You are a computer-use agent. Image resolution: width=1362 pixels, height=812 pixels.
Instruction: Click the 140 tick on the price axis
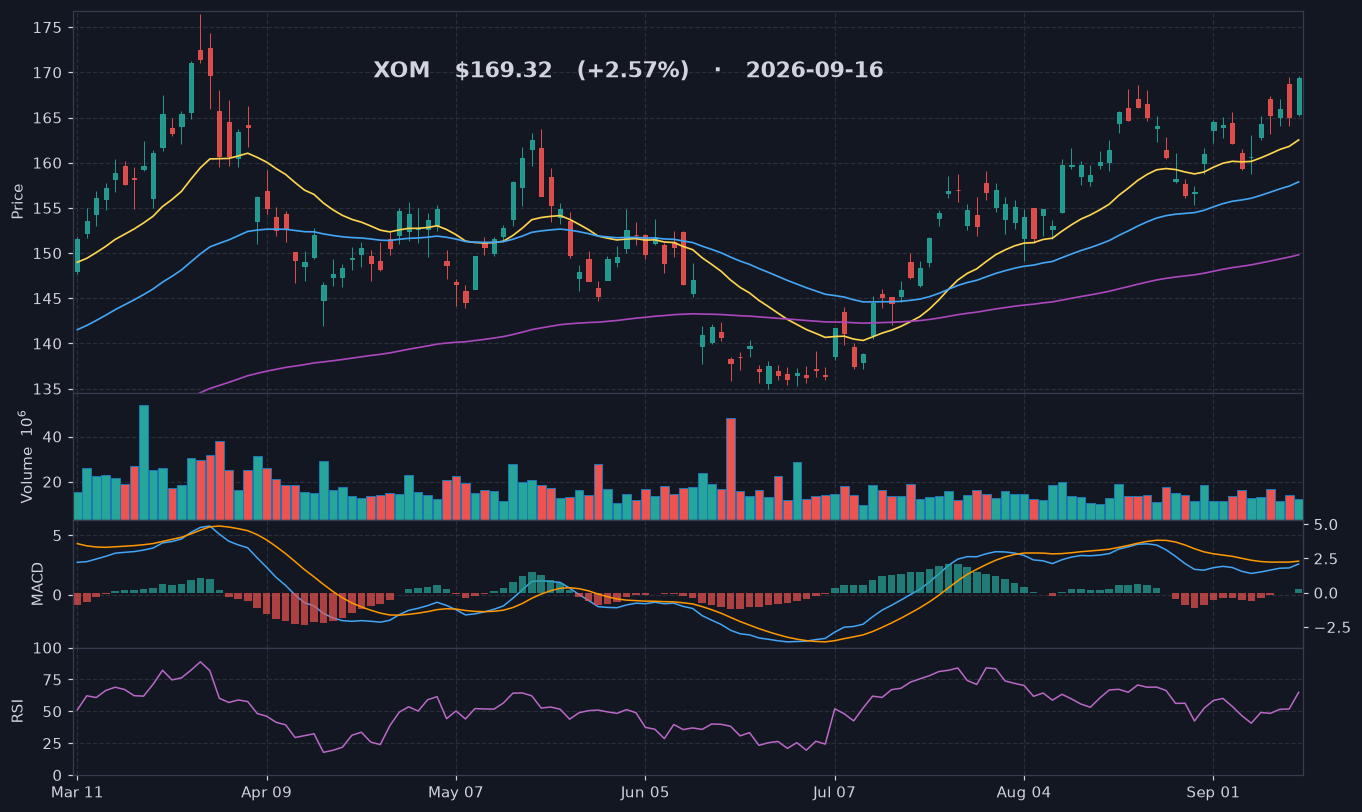[x=49, y=344]
